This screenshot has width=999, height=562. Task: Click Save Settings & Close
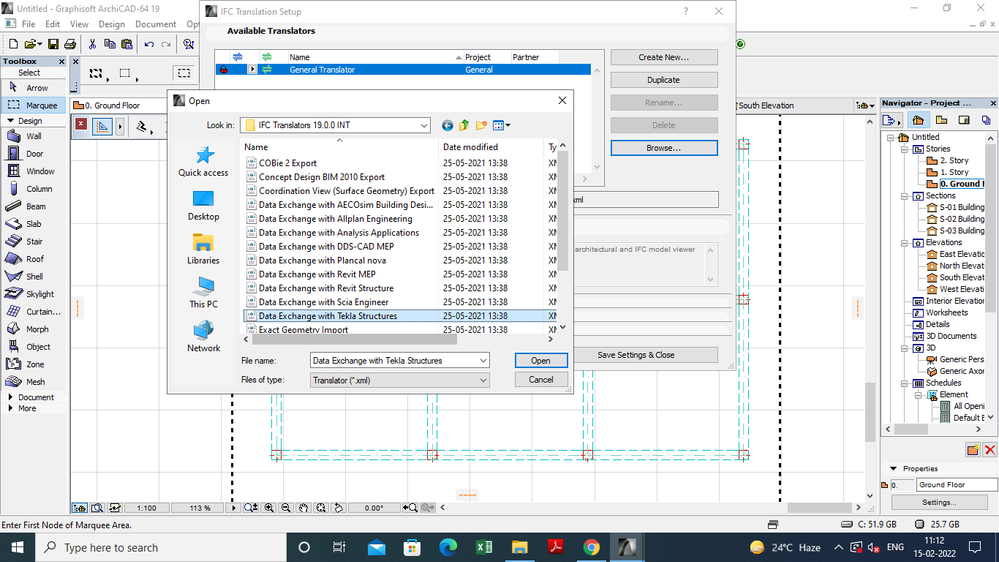click(635, 355)
